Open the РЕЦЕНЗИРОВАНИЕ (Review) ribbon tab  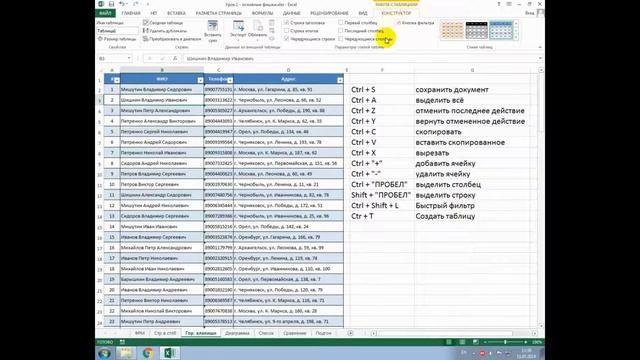[x=329, y=13]
